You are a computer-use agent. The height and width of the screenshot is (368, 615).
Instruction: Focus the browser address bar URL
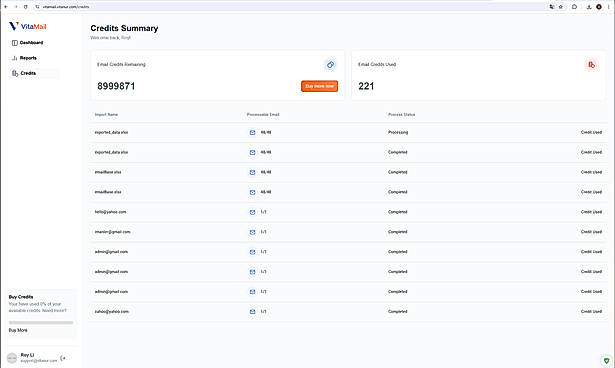pyautogui.click(x=66, y=7)
